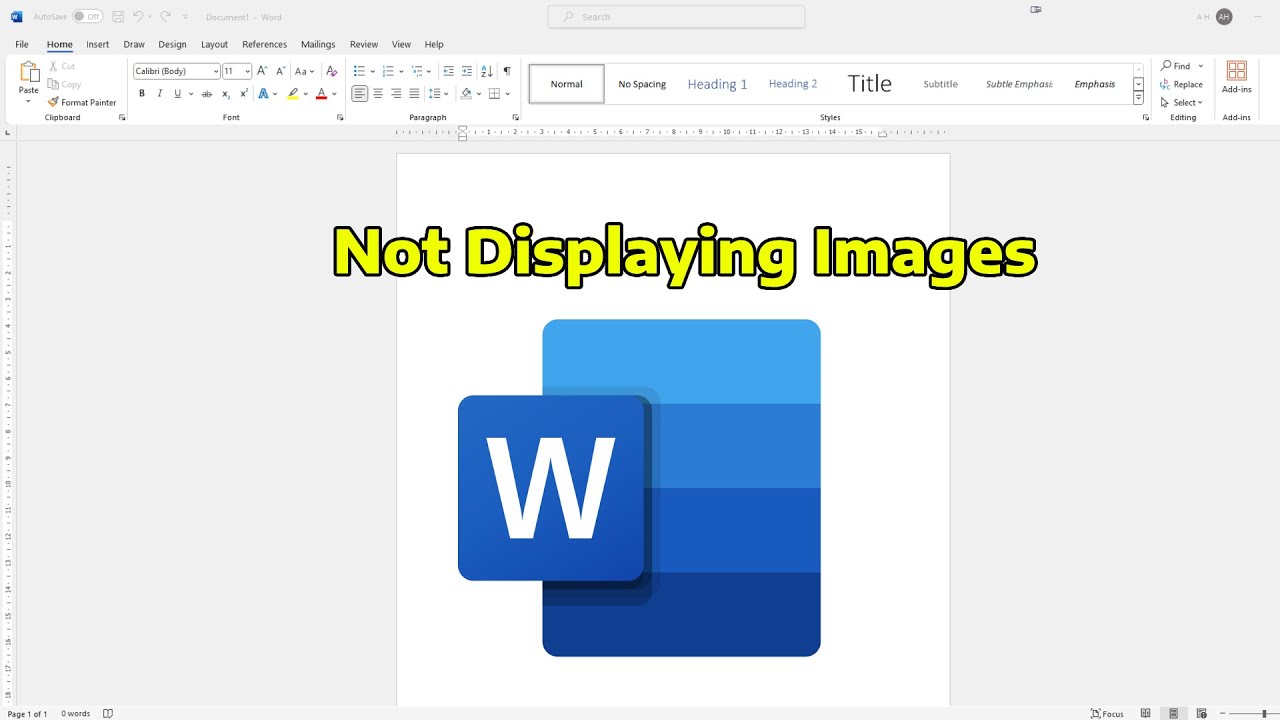Click the Paste clipboard icon
This screenshot has width=1280, height=720.
[x=29, y=72]
